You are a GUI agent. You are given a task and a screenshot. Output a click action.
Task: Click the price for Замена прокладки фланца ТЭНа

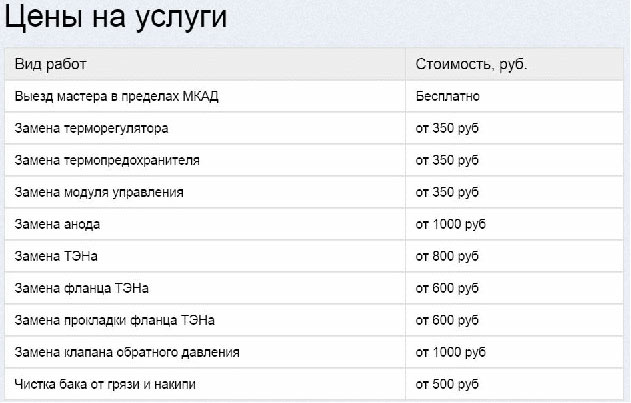(448, 320)
